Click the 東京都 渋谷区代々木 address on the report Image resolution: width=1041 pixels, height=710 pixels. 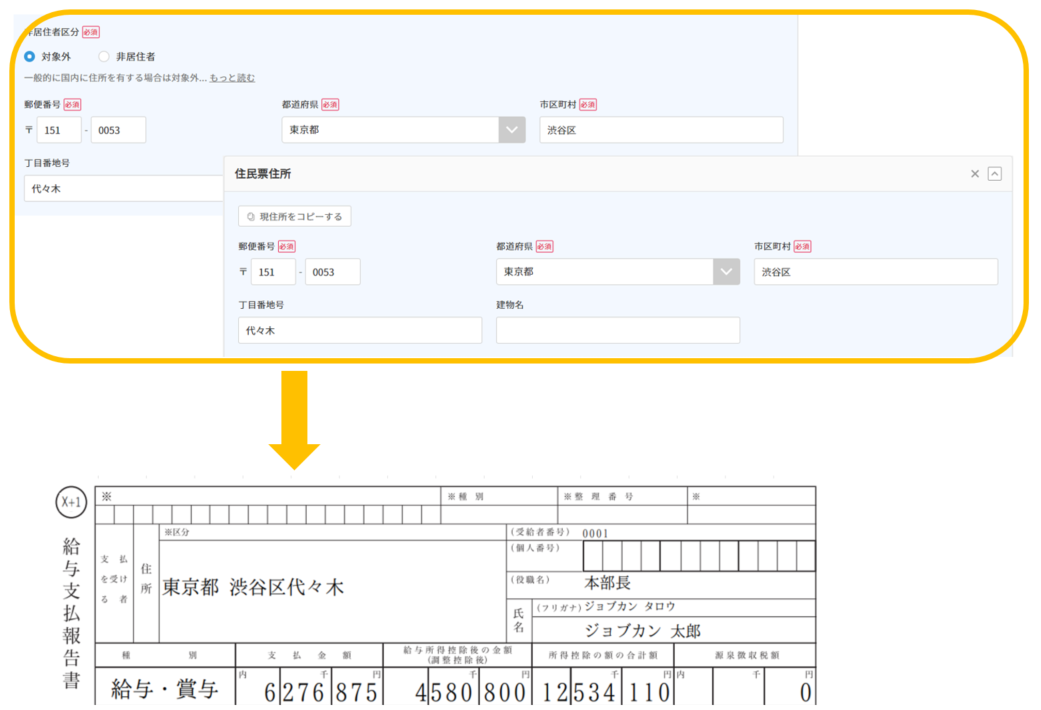[253, 587]
